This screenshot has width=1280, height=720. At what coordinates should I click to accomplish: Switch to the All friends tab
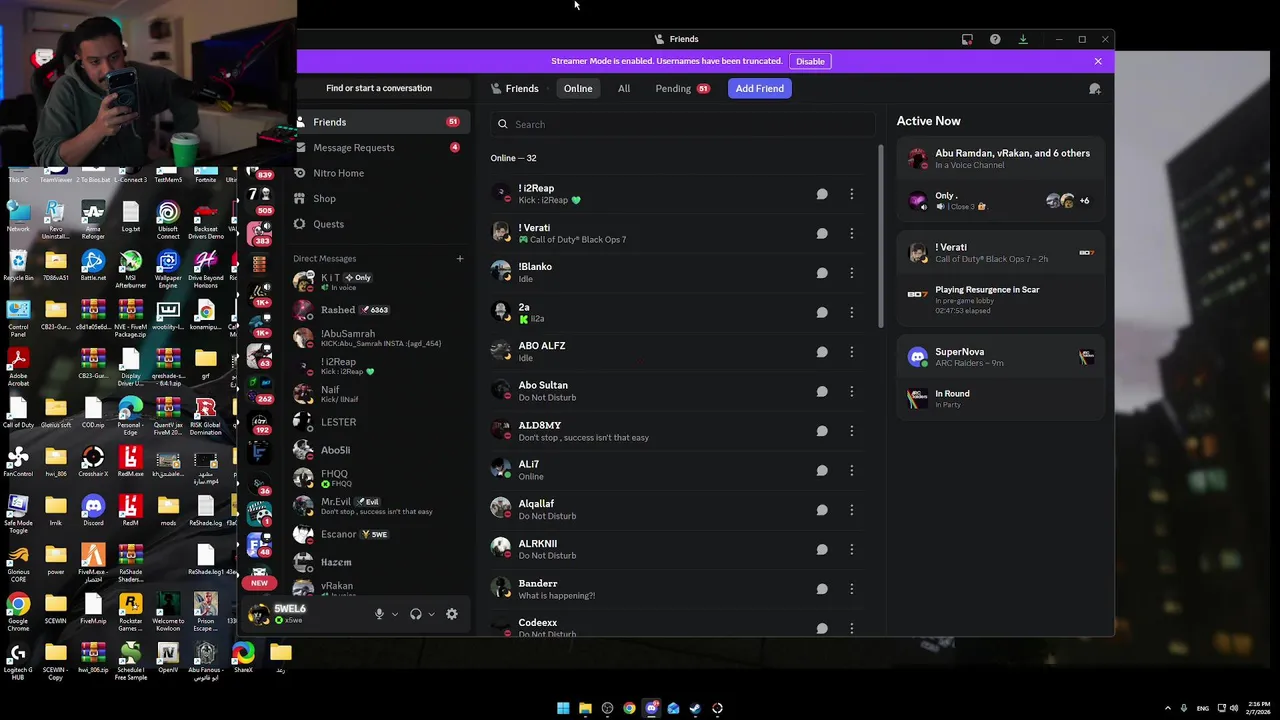pos(624,88)
